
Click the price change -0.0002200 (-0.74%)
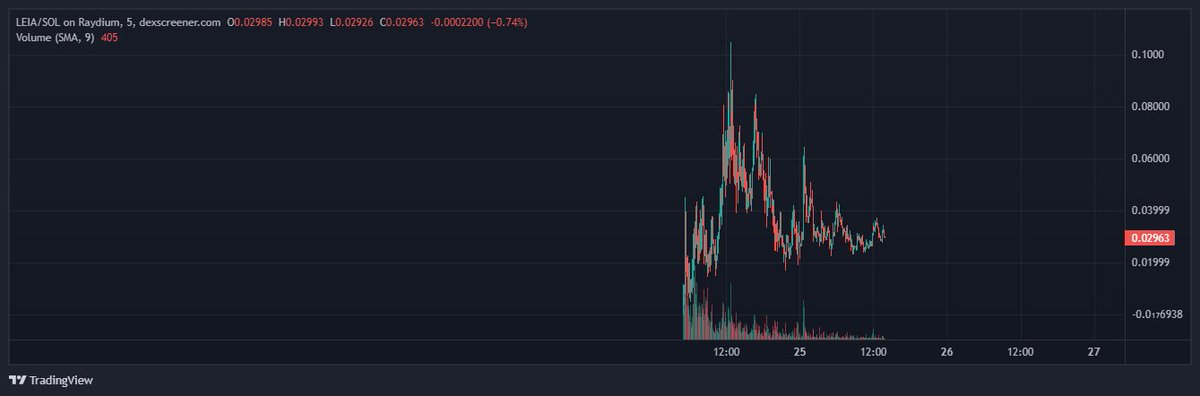coord(480,22)
